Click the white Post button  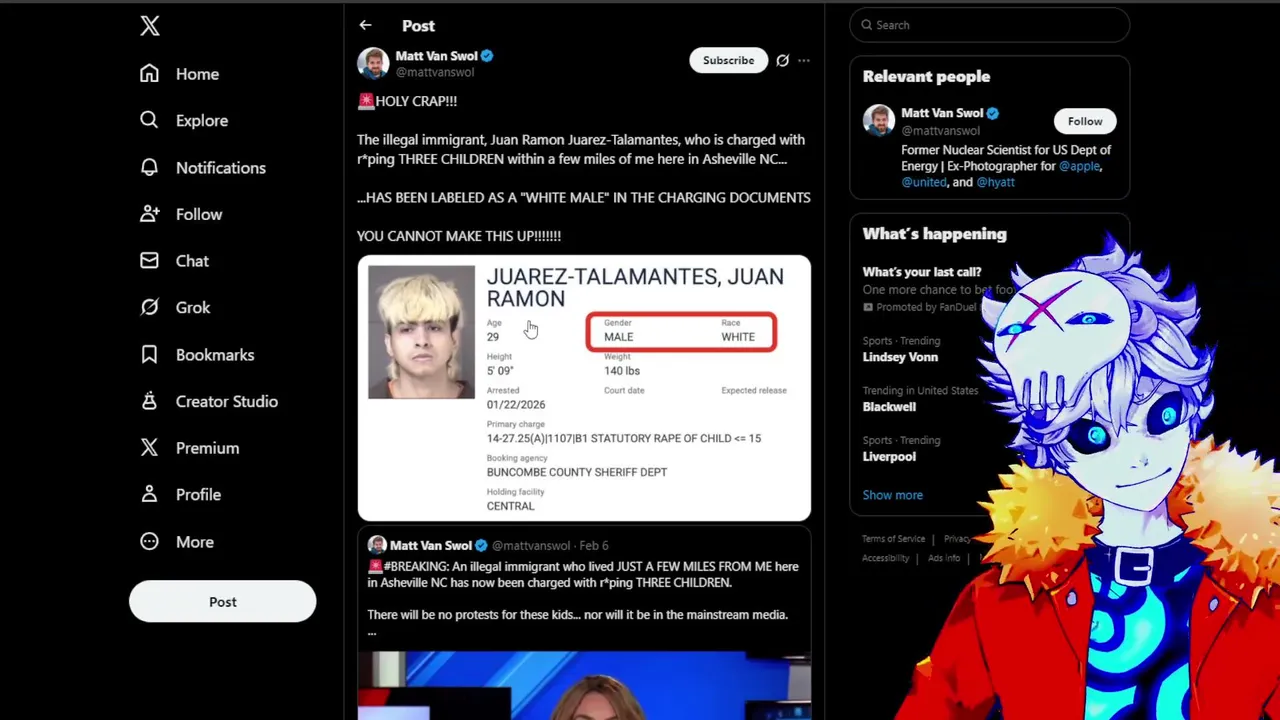222,602
